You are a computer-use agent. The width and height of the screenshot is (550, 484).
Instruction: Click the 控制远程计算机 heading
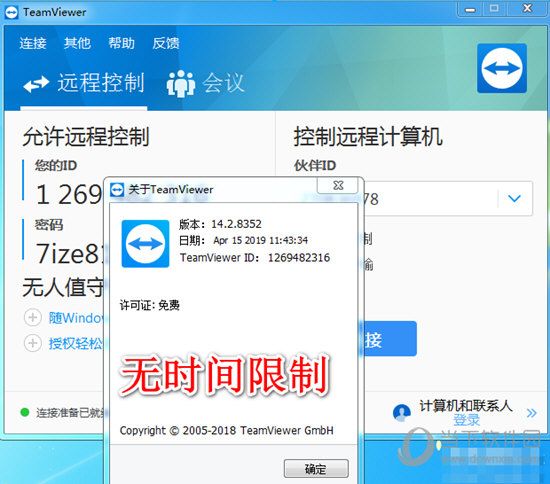[x=368, y=136]
